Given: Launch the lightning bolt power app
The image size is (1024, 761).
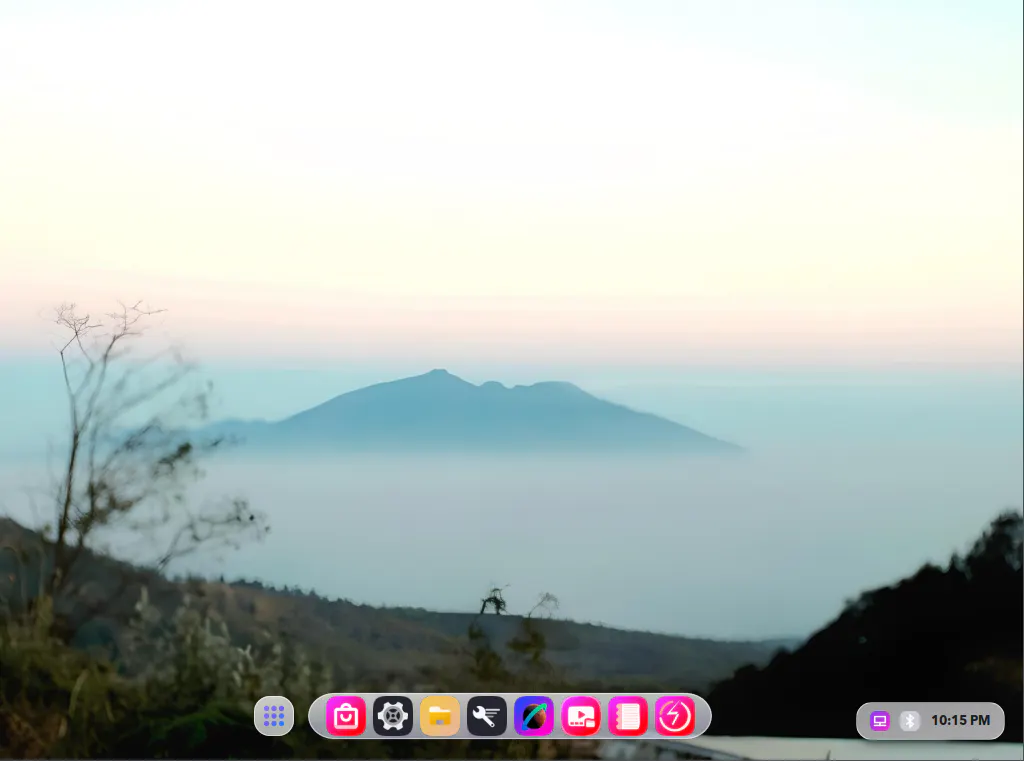Looking at the screenshot, I should pyautogui.click(x=675, y=716).
